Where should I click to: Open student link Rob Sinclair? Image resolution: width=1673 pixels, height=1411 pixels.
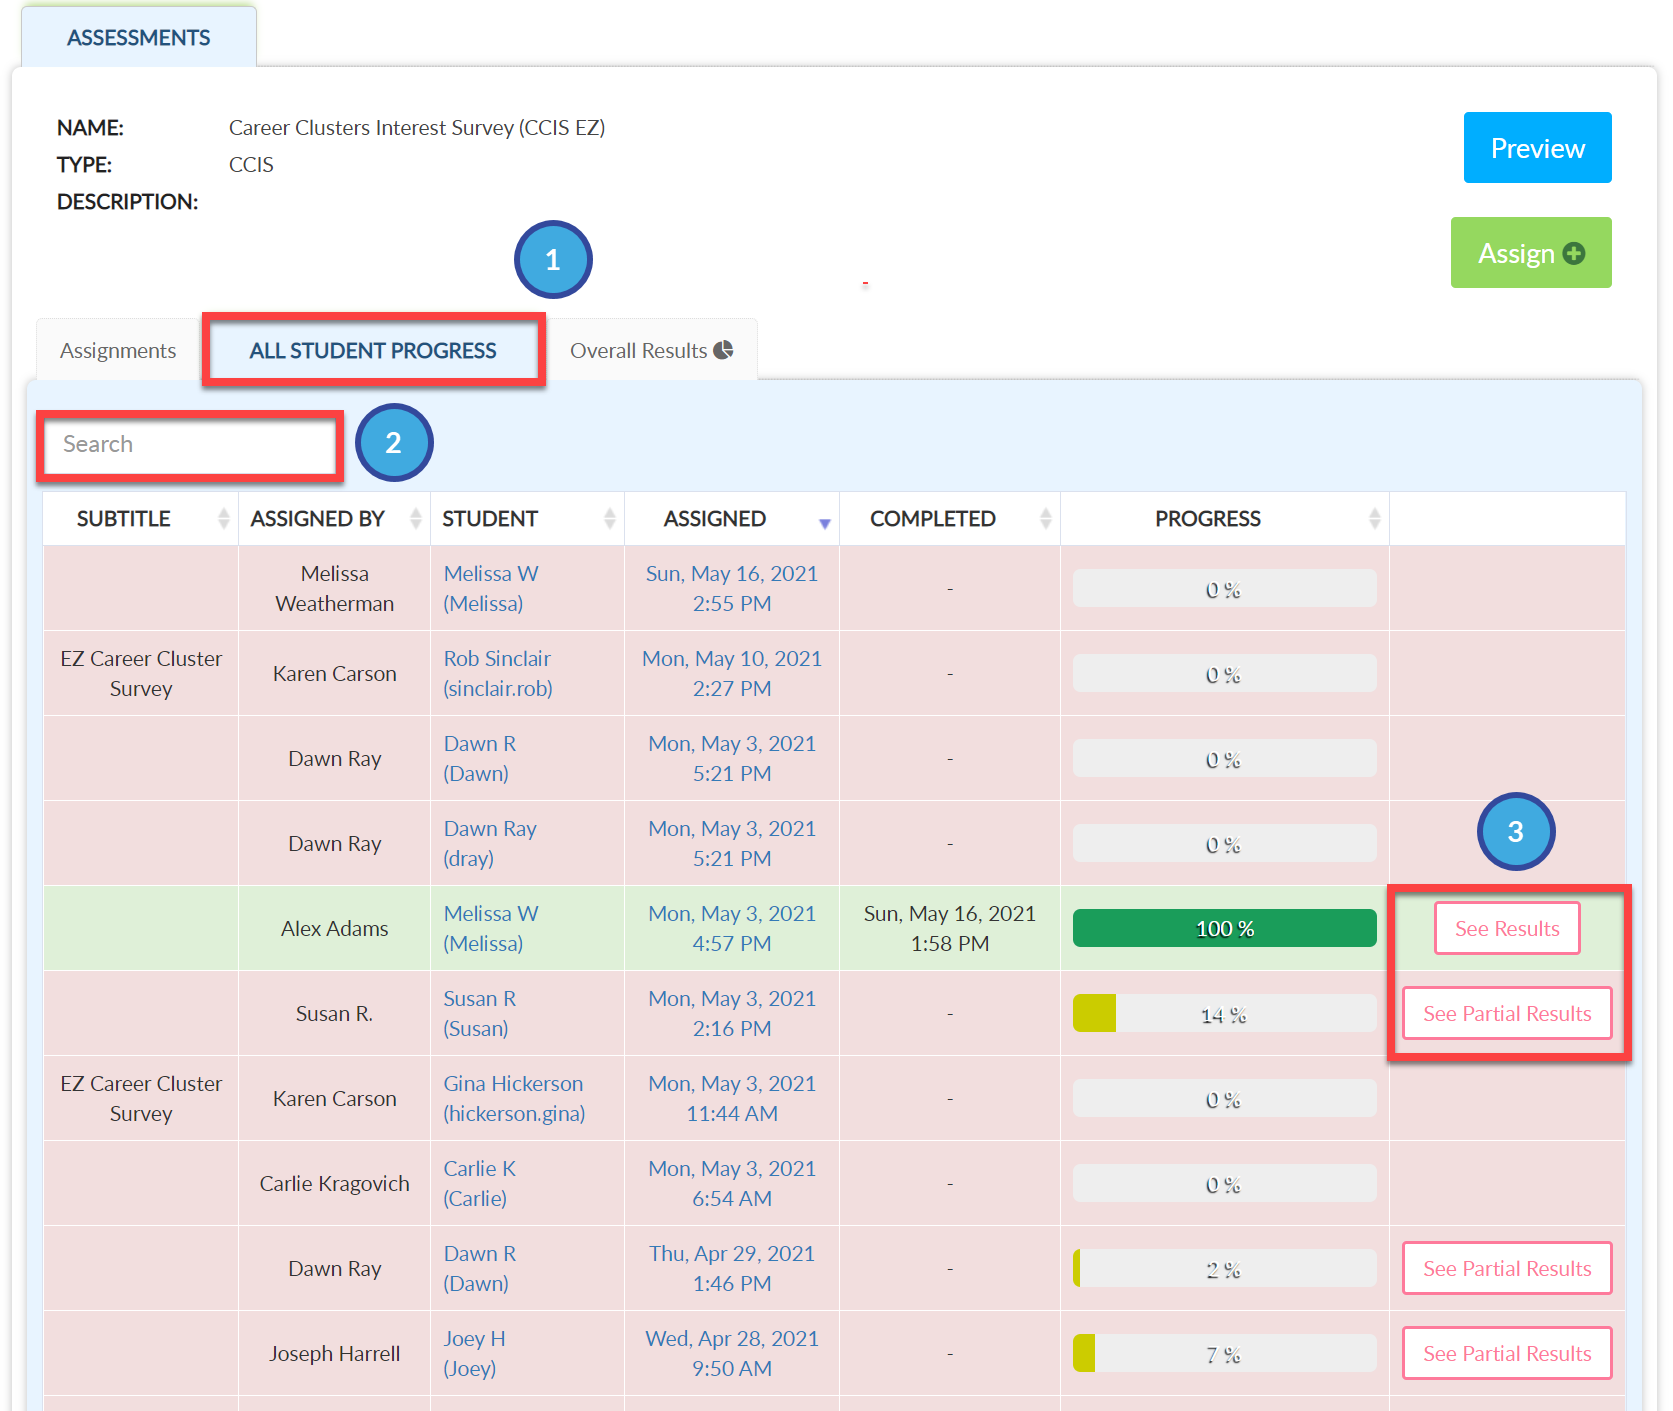497,673
